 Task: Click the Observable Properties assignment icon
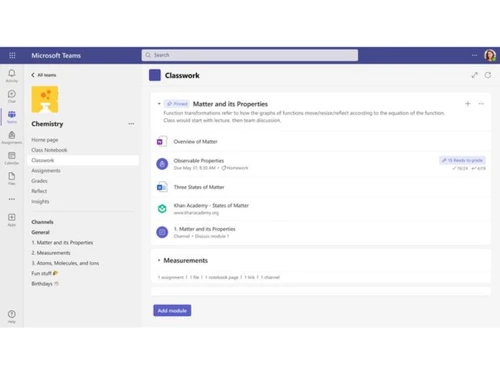pos(162,164)
